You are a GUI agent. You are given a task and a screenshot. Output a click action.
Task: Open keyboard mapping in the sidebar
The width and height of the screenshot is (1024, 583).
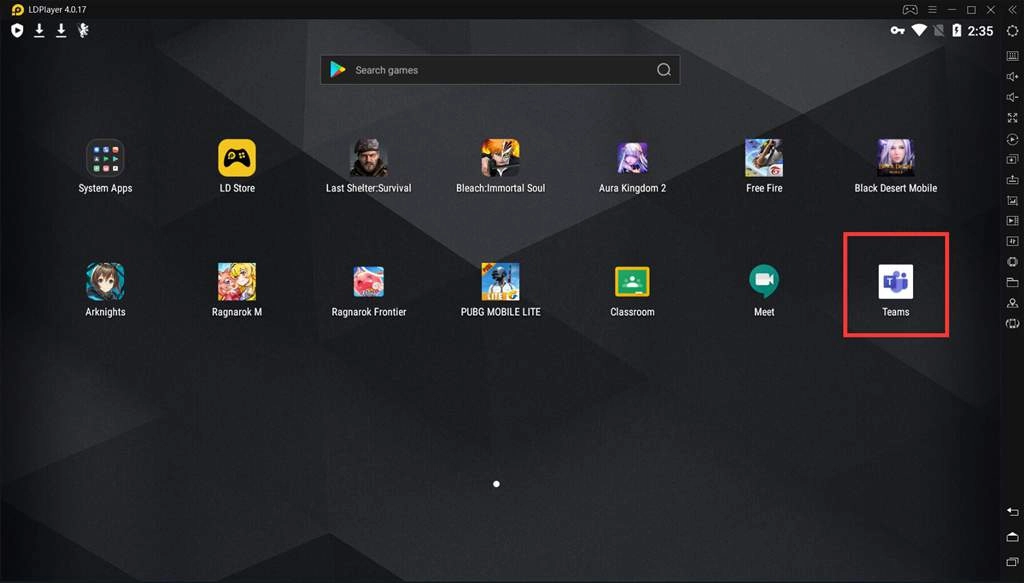click(1012, 56)
